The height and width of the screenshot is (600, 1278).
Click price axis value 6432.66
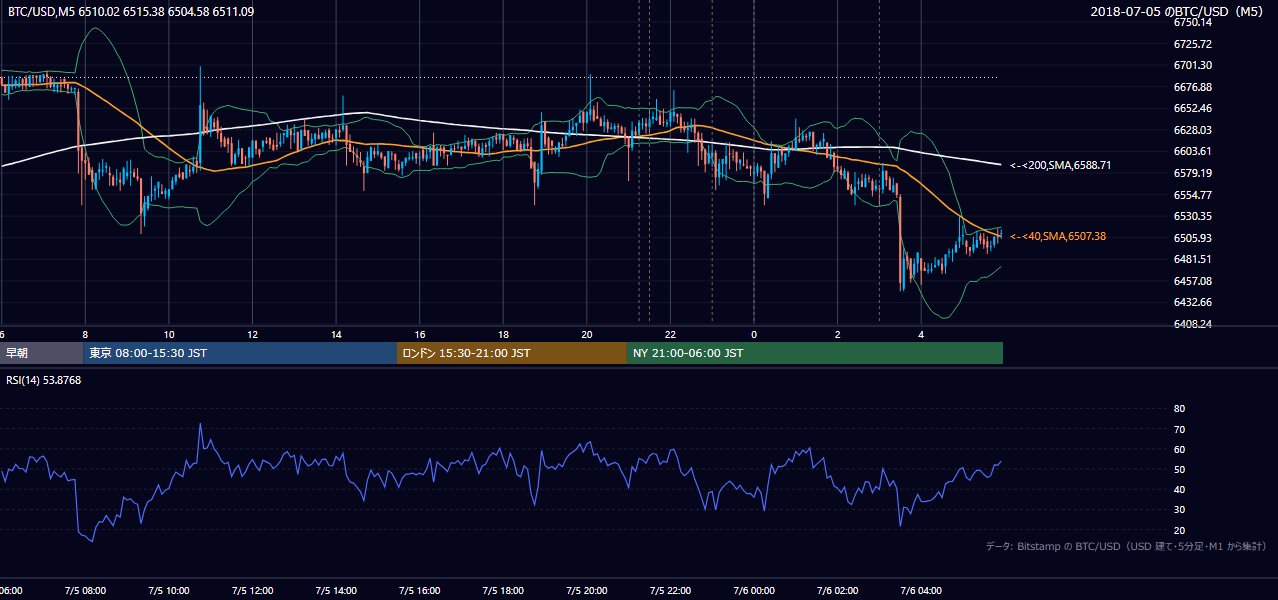pyautogui.click(x=1193, y=302)
